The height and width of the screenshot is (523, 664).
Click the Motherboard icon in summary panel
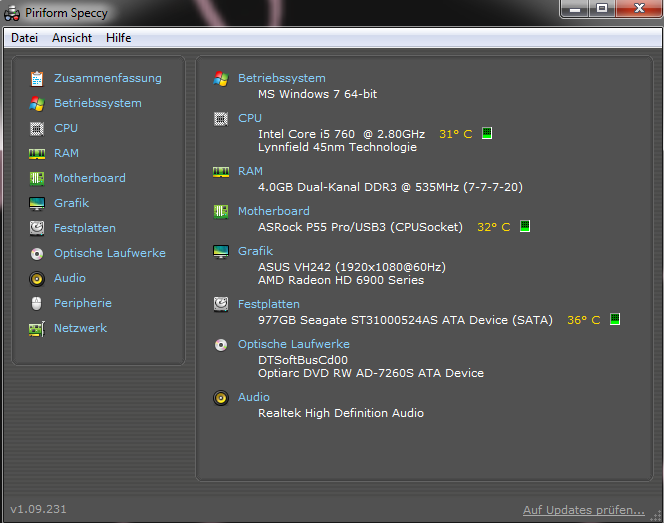(221, 211)
